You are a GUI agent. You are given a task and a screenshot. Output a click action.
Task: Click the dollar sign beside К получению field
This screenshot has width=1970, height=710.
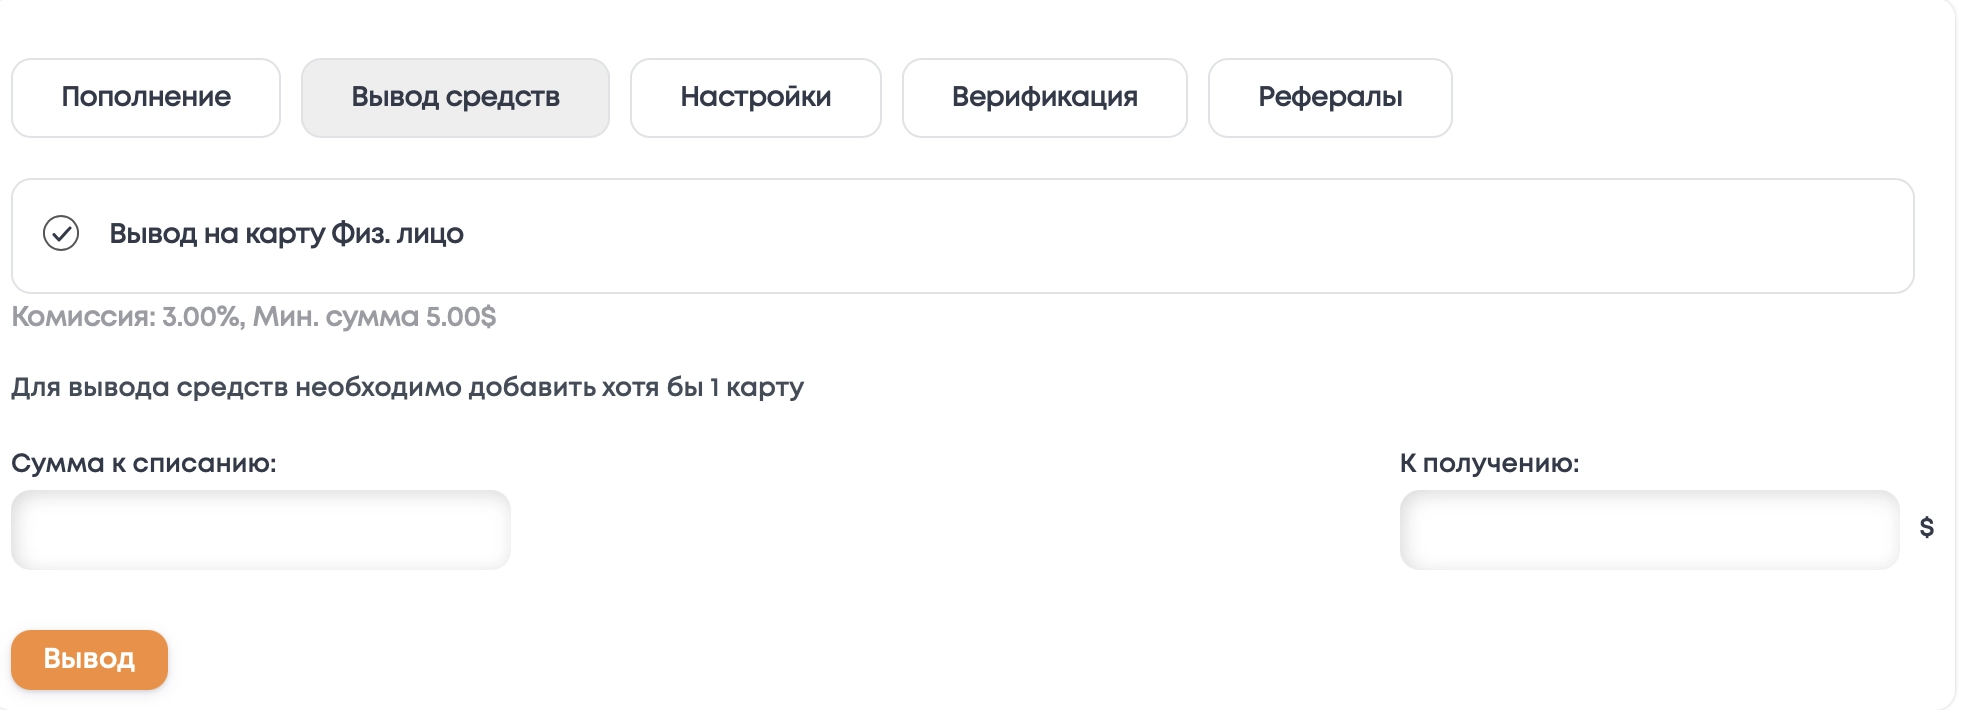tap(1926, 527)
